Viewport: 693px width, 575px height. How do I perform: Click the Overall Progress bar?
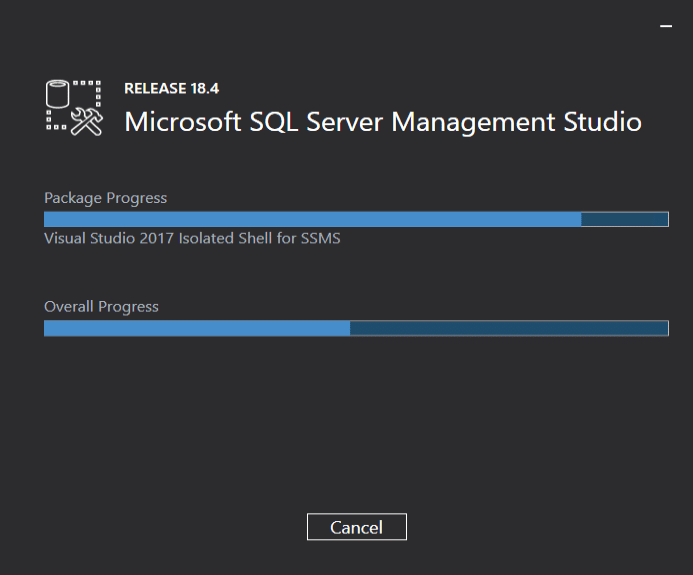(356, 328)
